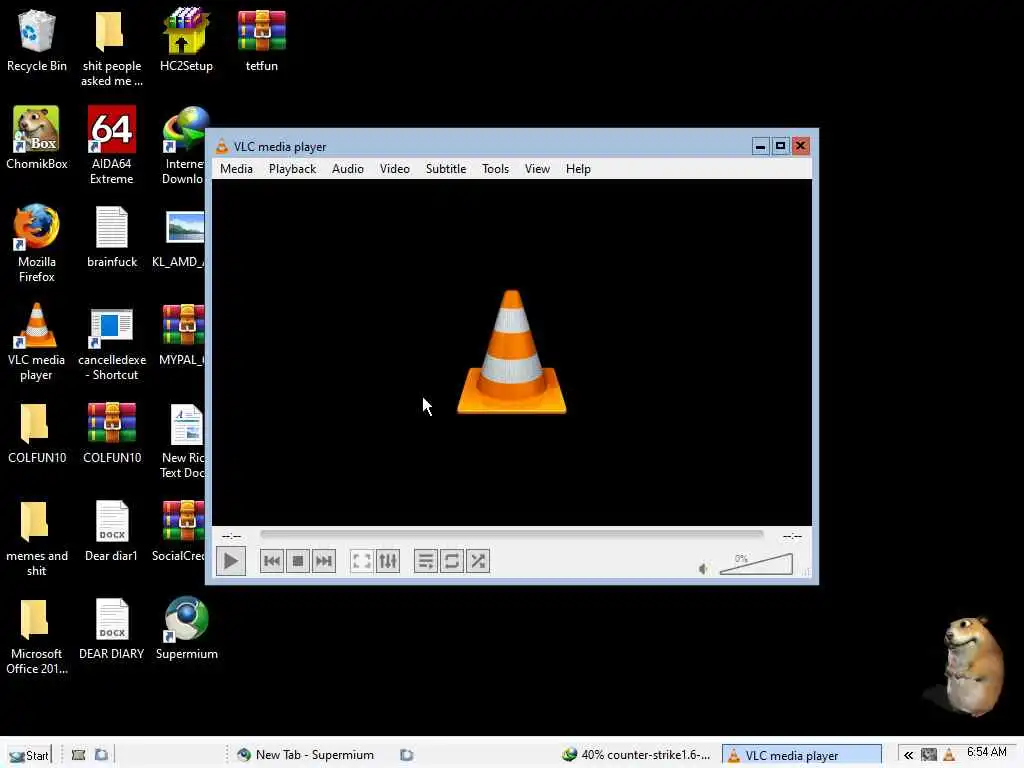This screenshot has width=1024, height=768.
Task: Select the Mozilla Firefox shortcut
Action: click(37, 243)
